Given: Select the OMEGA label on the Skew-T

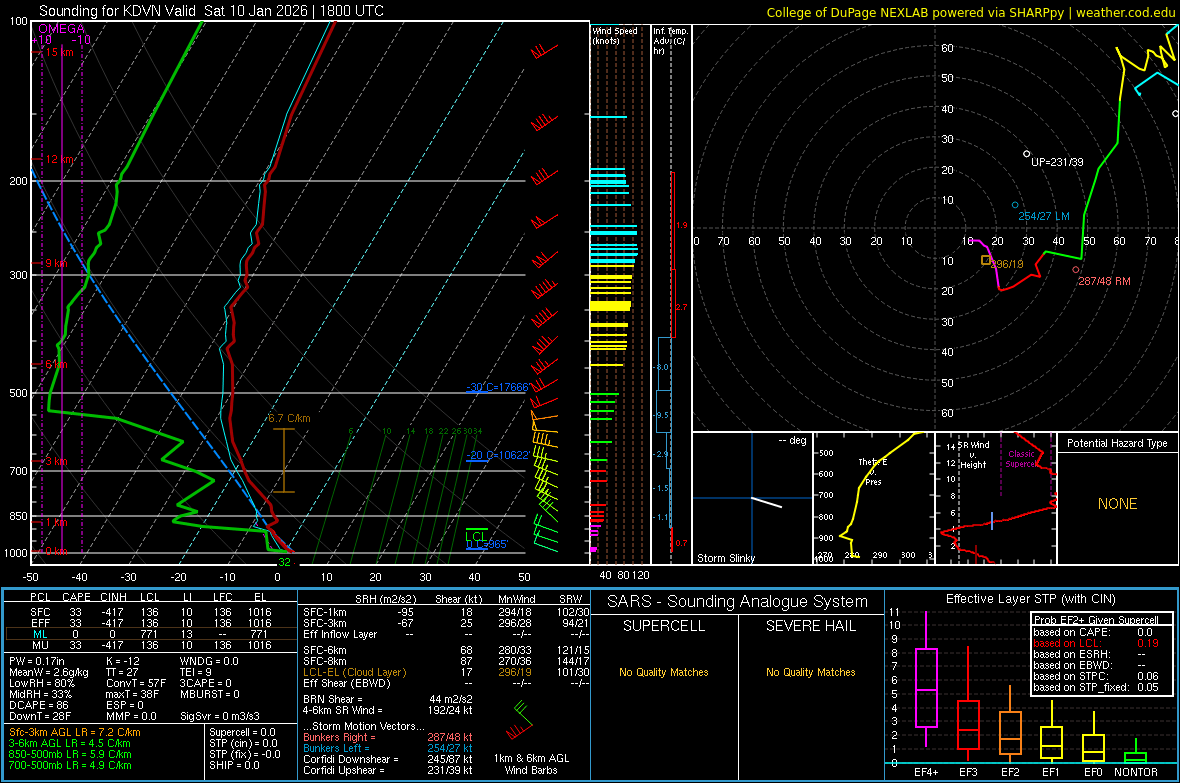Looking at the screenshot, I should tap(62, 29).
